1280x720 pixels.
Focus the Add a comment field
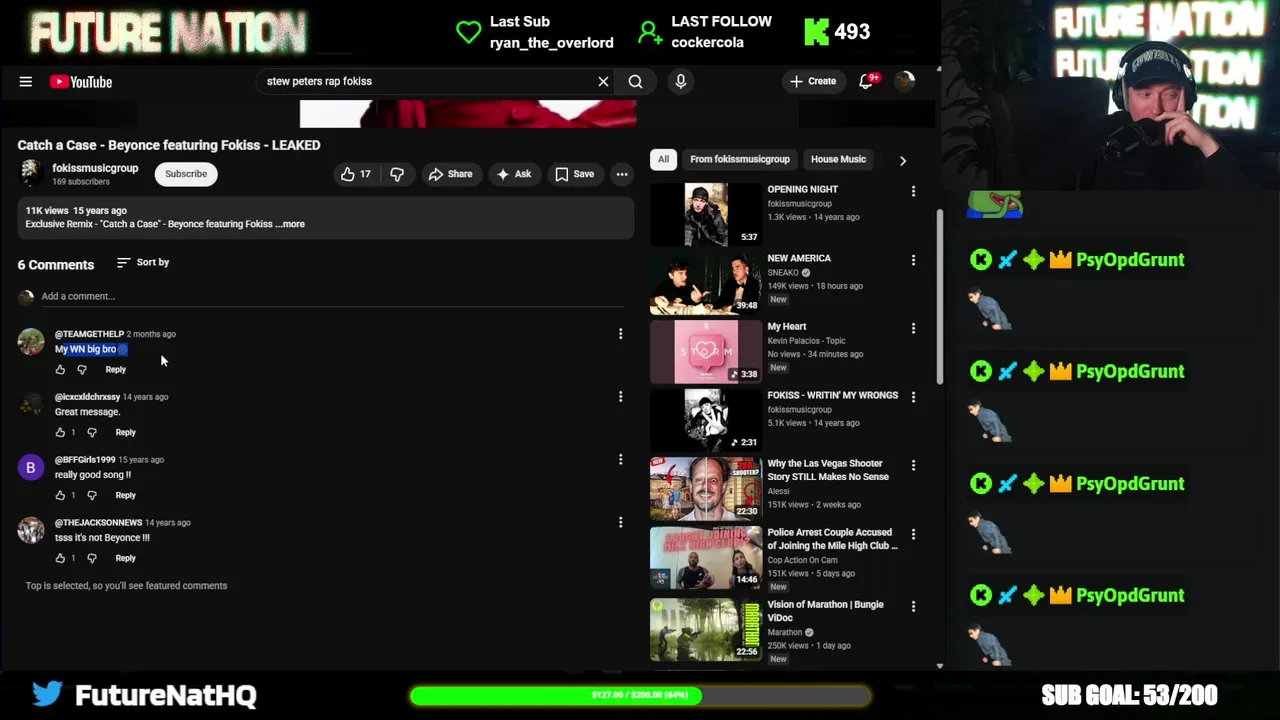coord(330,296)
